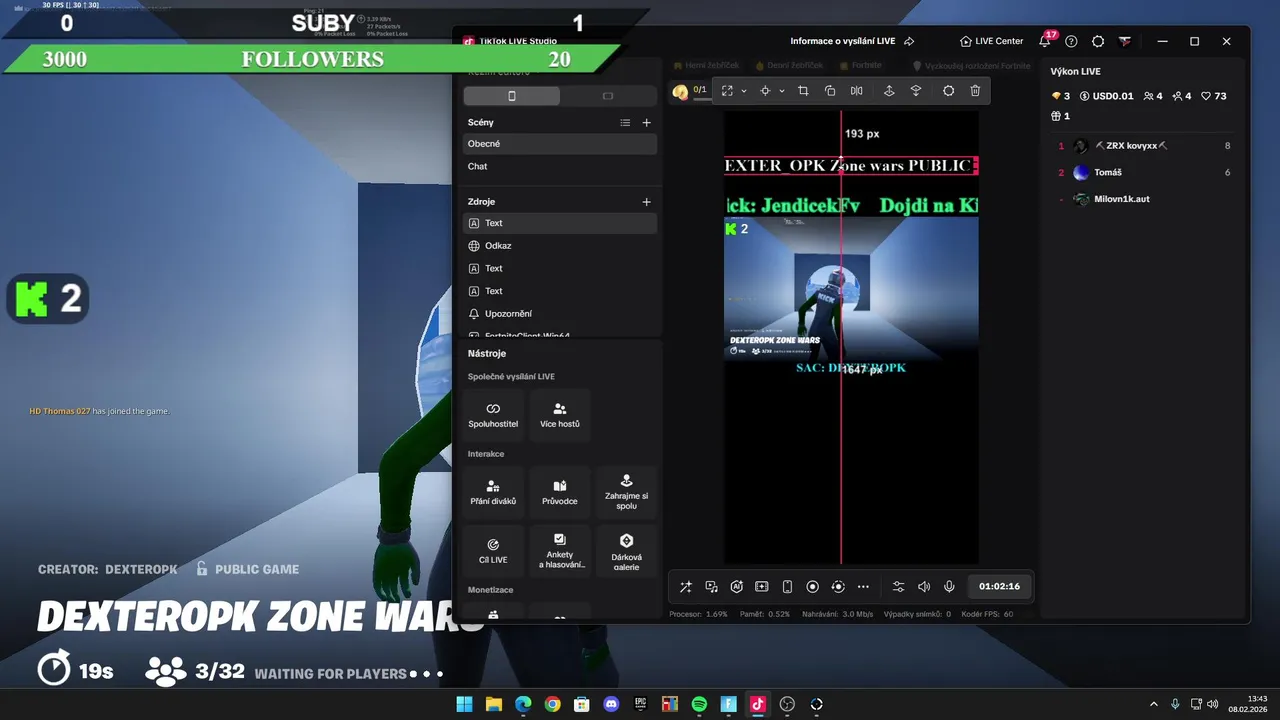The height and width of the screenshot is (720, 1280).
Task: Open the audio mixer sliders
Action: 899,587
